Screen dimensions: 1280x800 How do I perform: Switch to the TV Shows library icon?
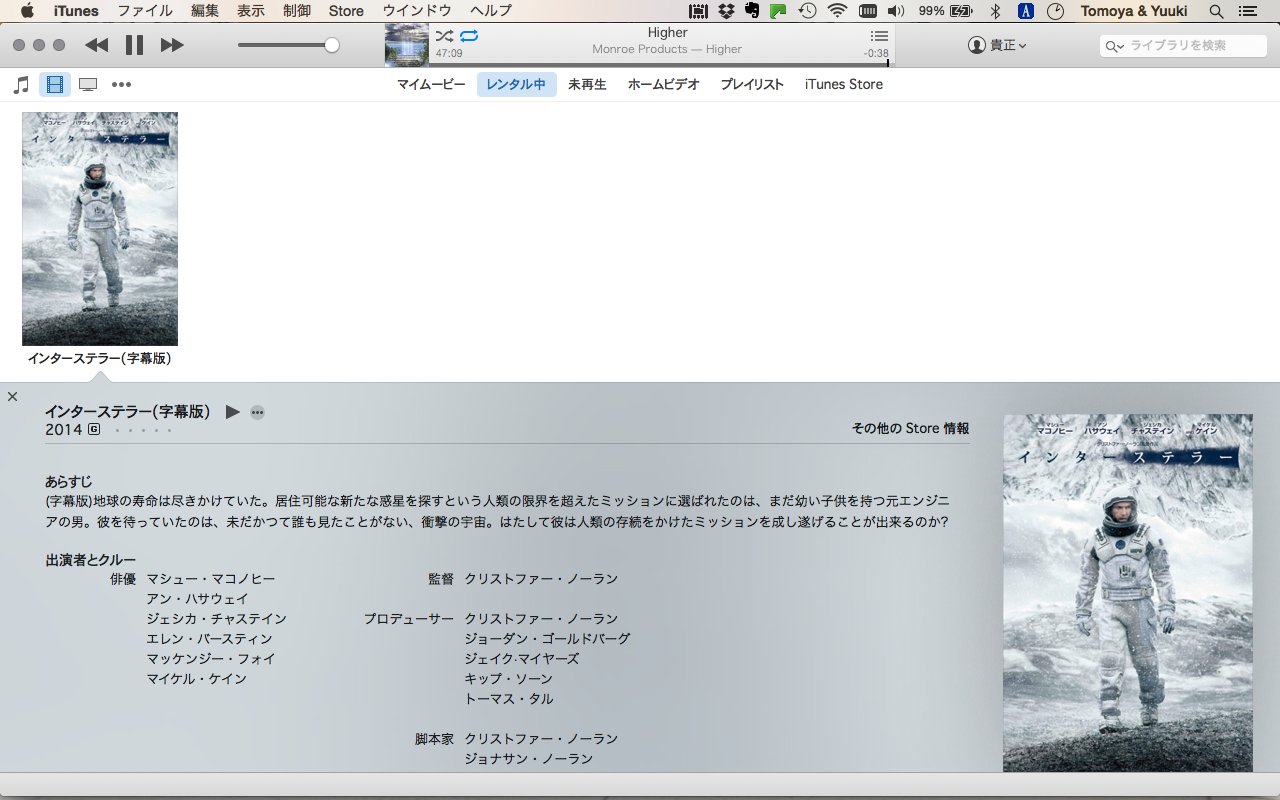[88, 85]
